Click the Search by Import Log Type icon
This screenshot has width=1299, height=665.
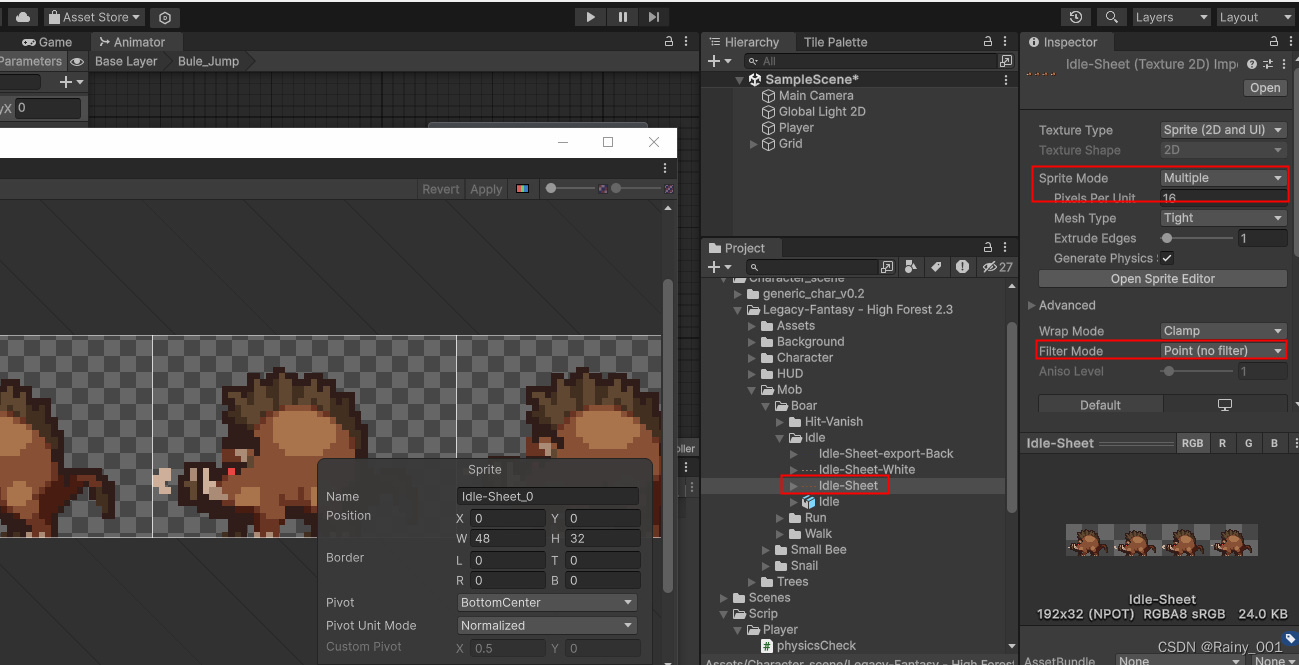(962, 267)
